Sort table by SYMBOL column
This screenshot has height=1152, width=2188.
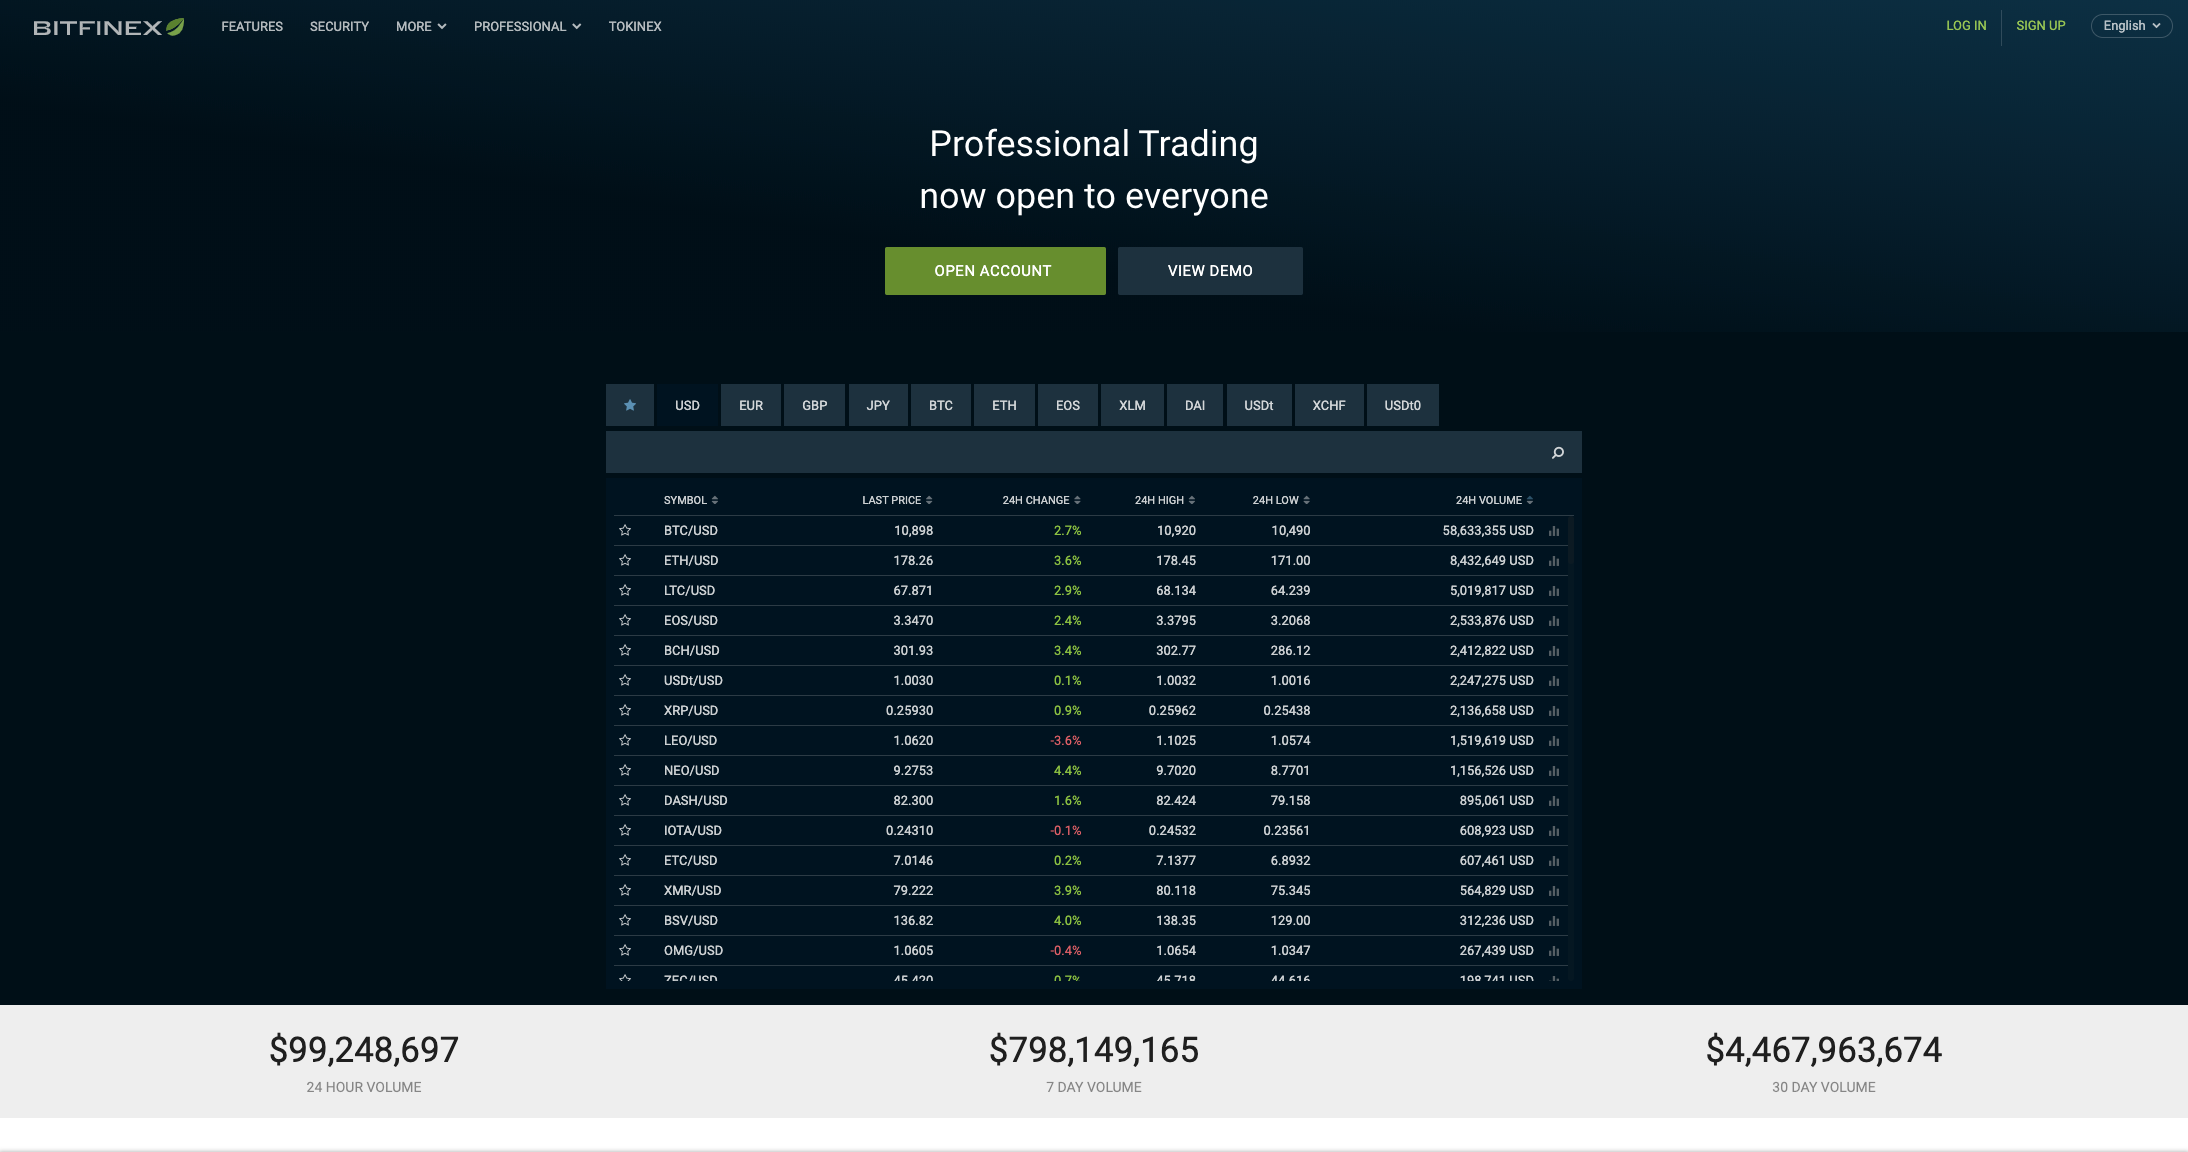(x=690, y=500)
